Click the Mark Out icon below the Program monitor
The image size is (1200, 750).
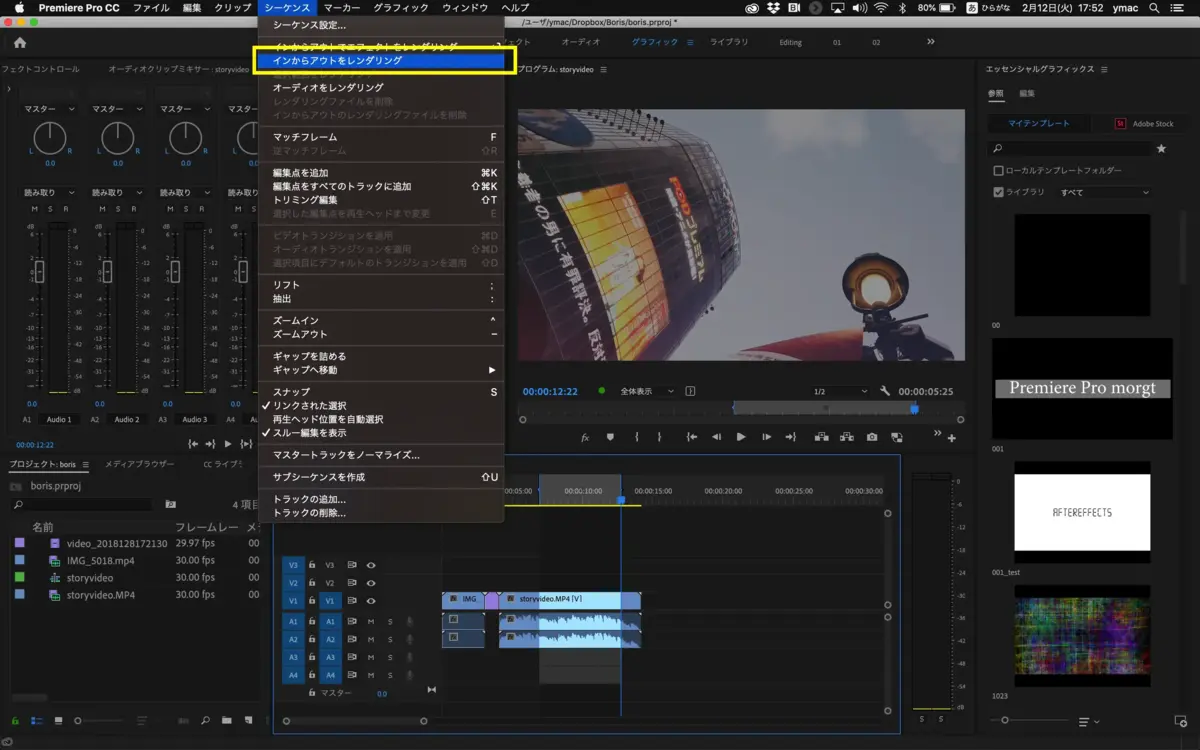[x=659, y=435]
